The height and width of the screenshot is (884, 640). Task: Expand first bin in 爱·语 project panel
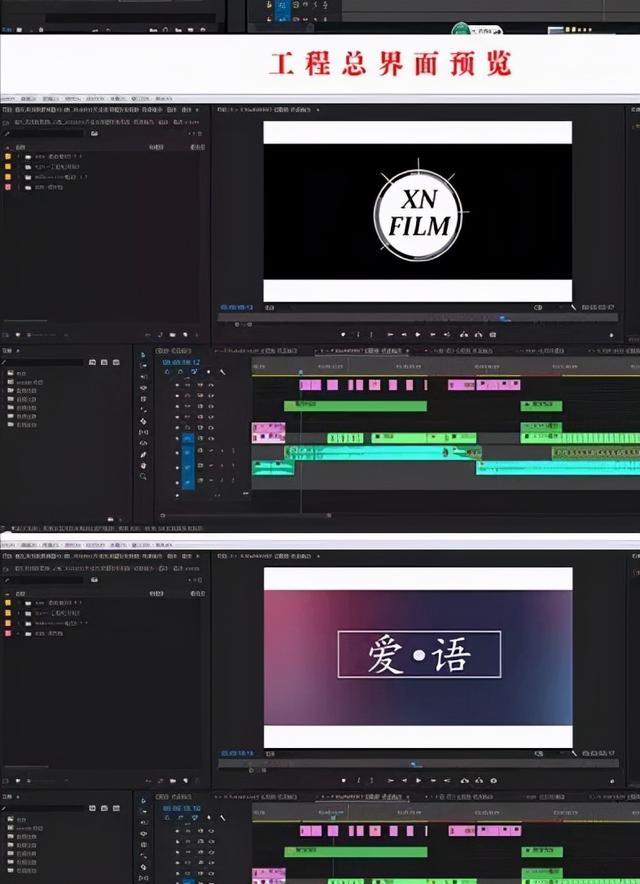[x=18, y=603]
